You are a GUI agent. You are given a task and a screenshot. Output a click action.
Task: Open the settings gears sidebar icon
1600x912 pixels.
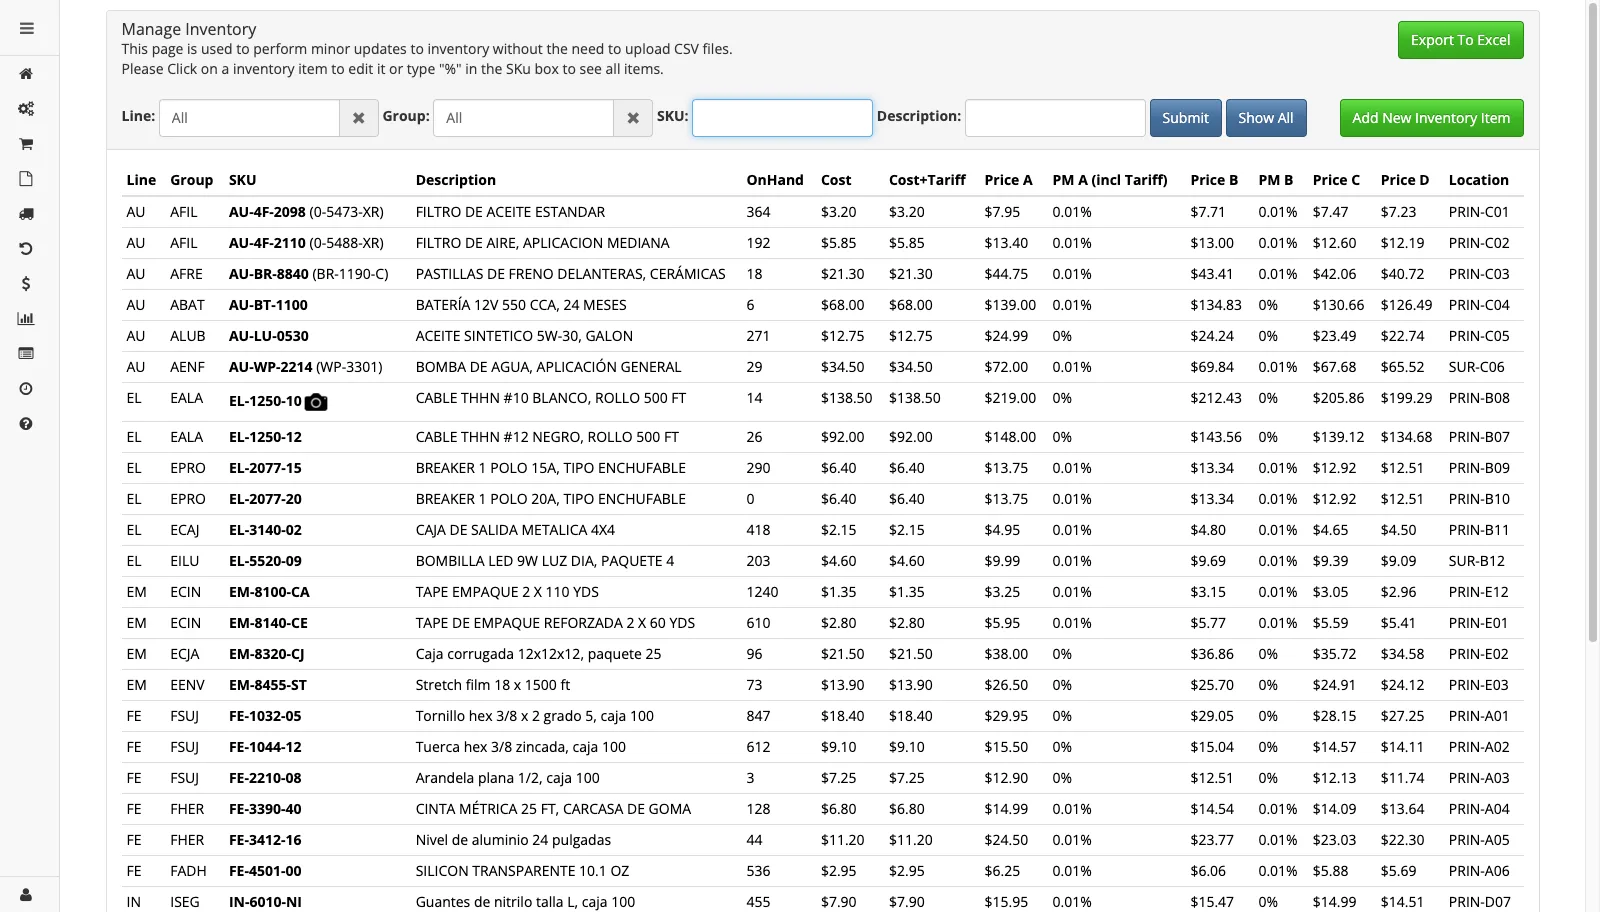click(27, 109)
